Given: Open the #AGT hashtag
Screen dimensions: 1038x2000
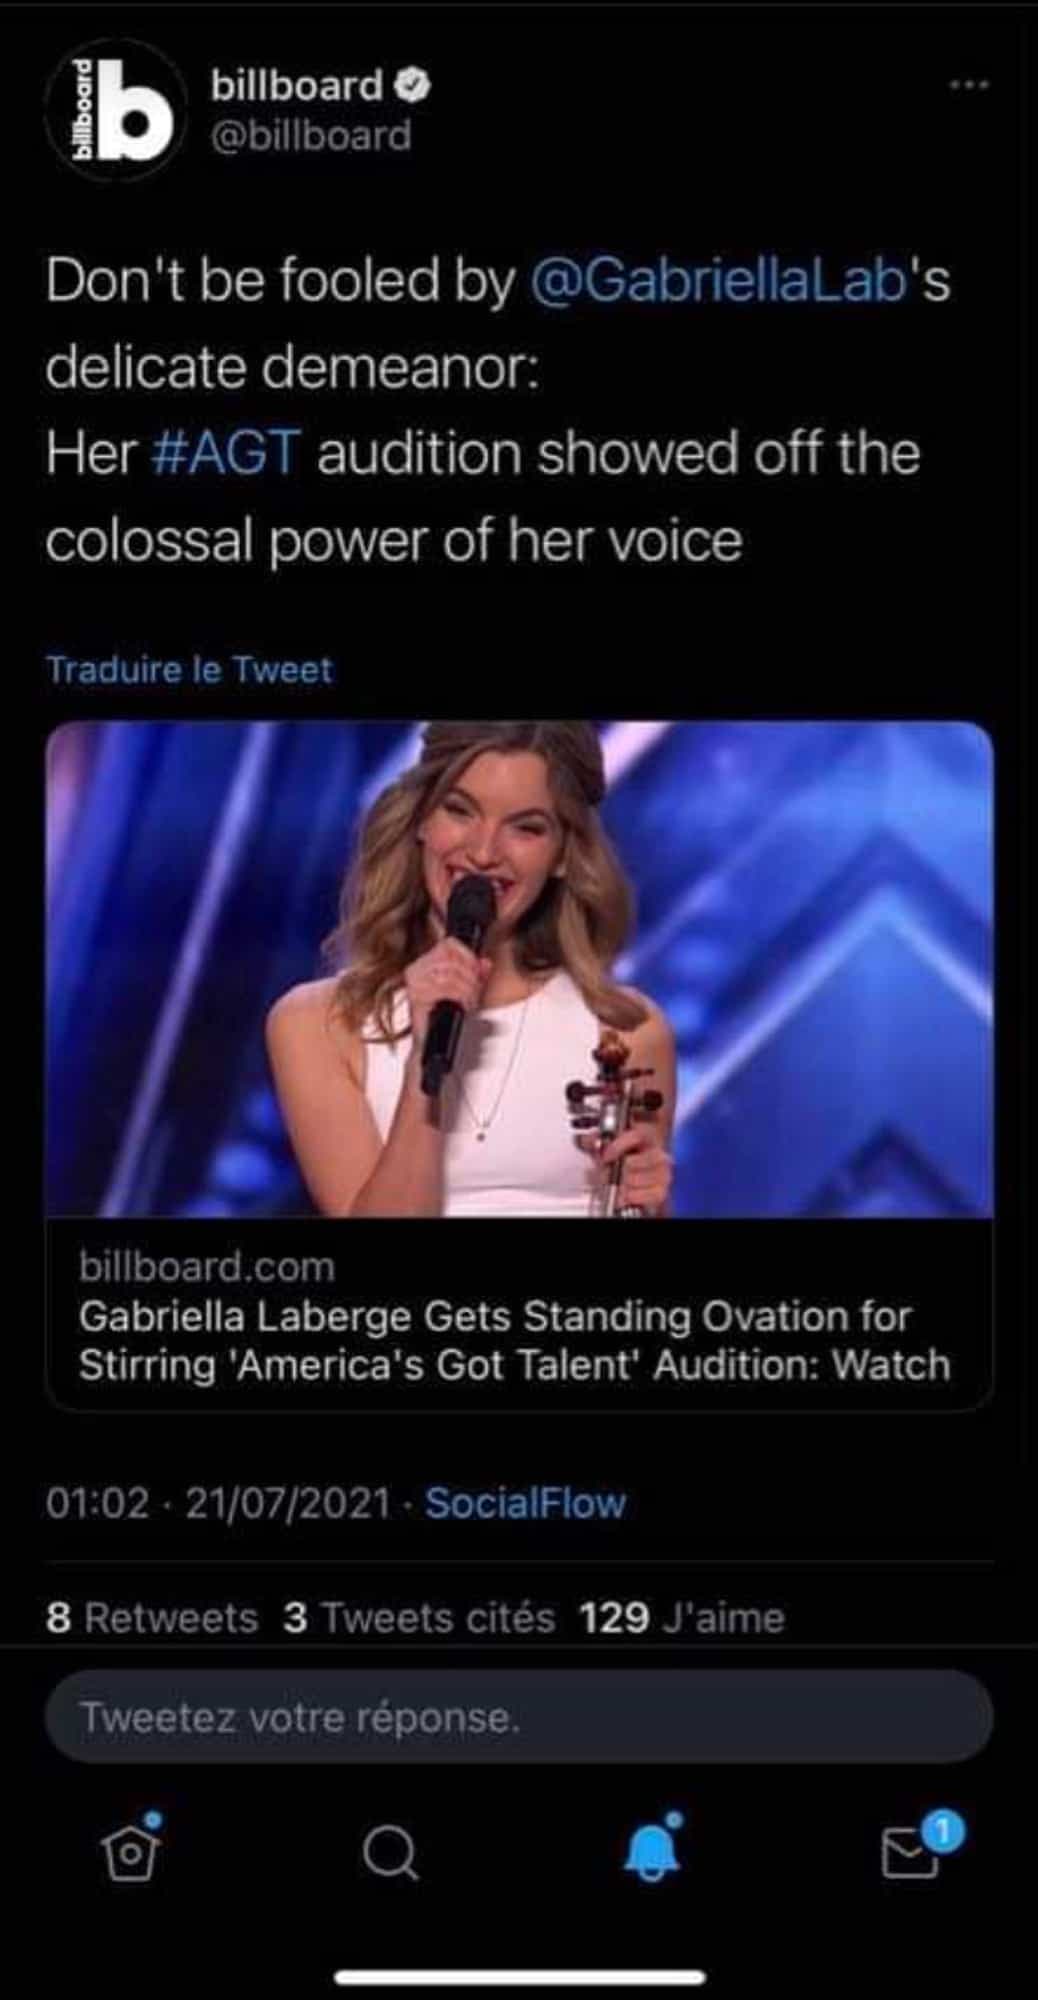Looking at the screenshot, I should tap(227, 453).
